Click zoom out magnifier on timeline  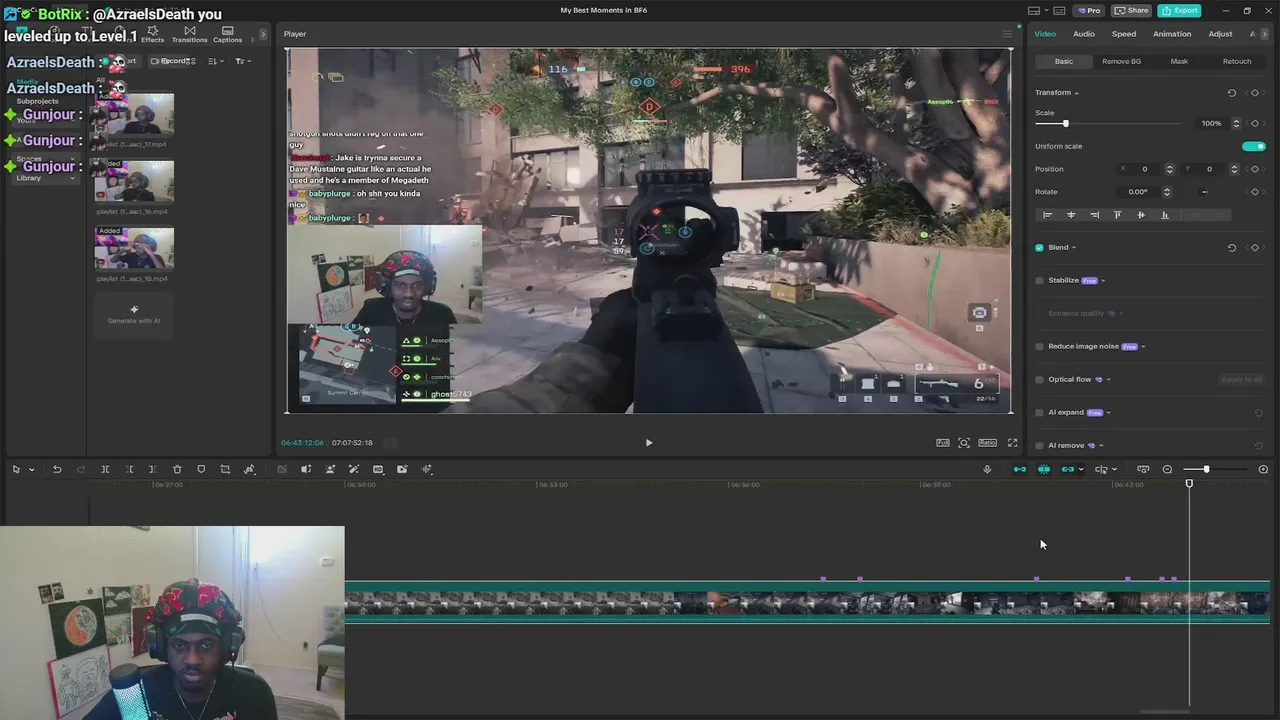pyautogui.click(x=1167, y=469)
